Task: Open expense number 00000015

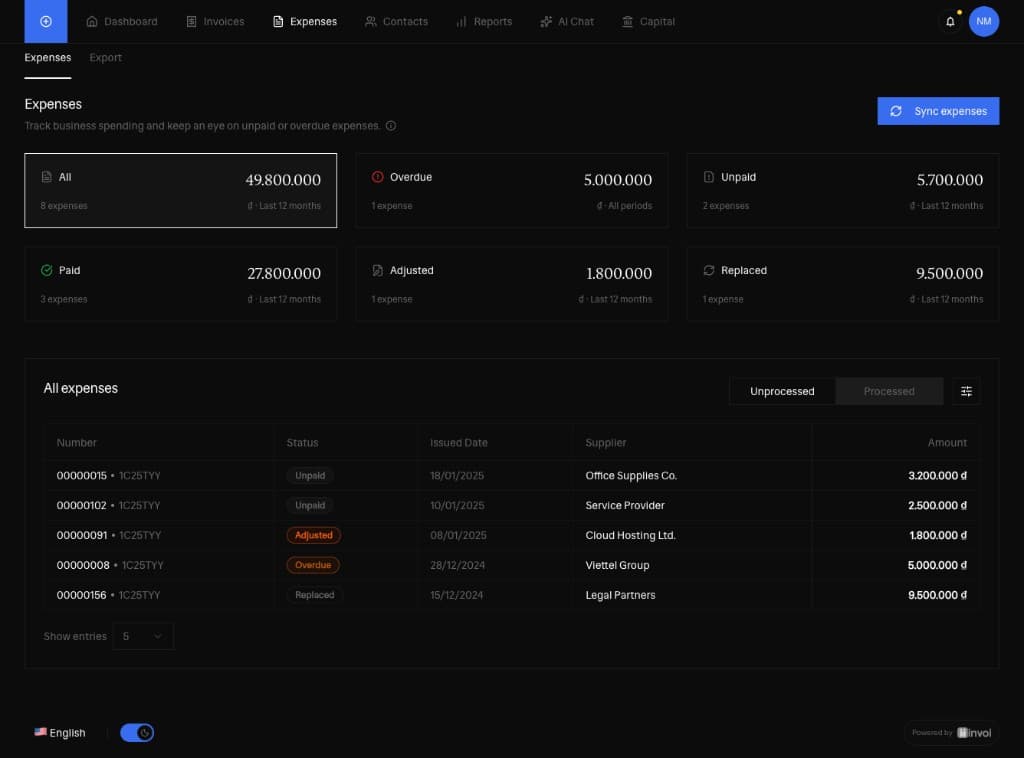Action: (82, 475)
